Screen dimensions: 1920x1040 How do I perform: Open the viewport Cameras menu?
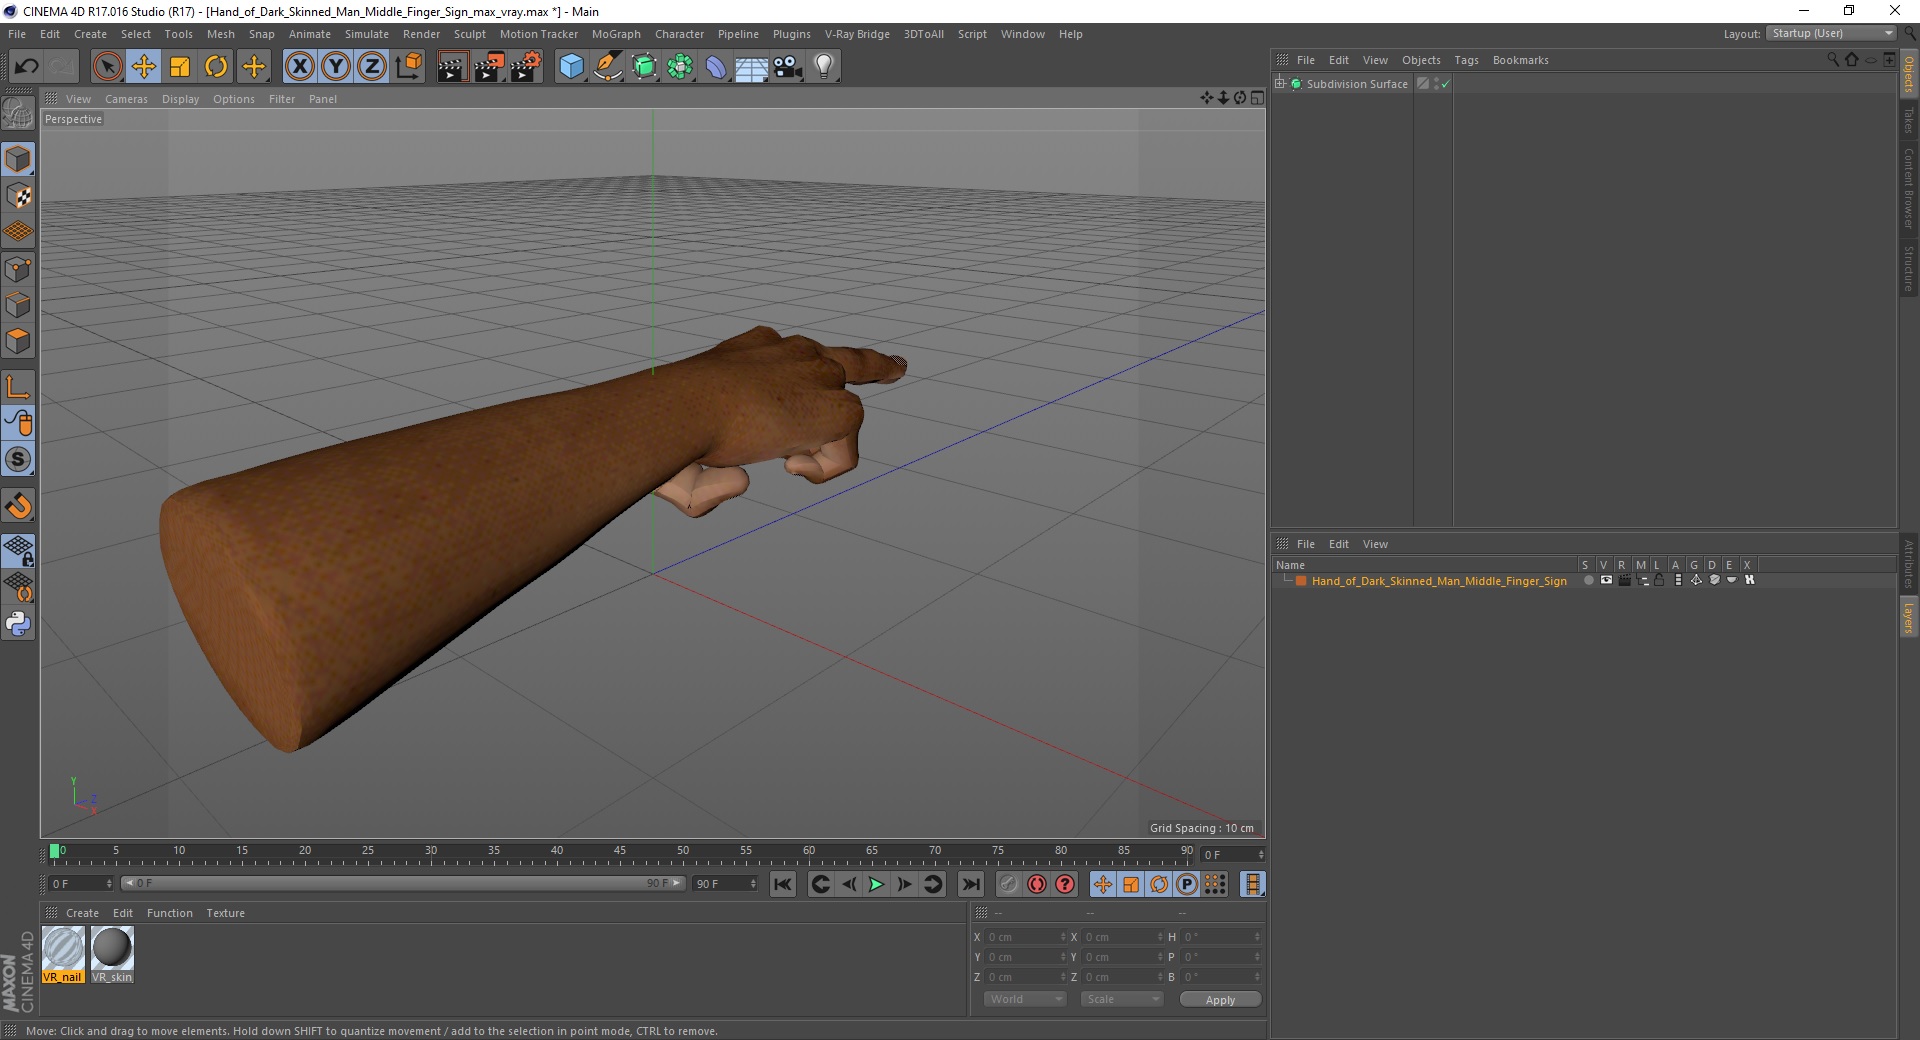pos(126,99)
